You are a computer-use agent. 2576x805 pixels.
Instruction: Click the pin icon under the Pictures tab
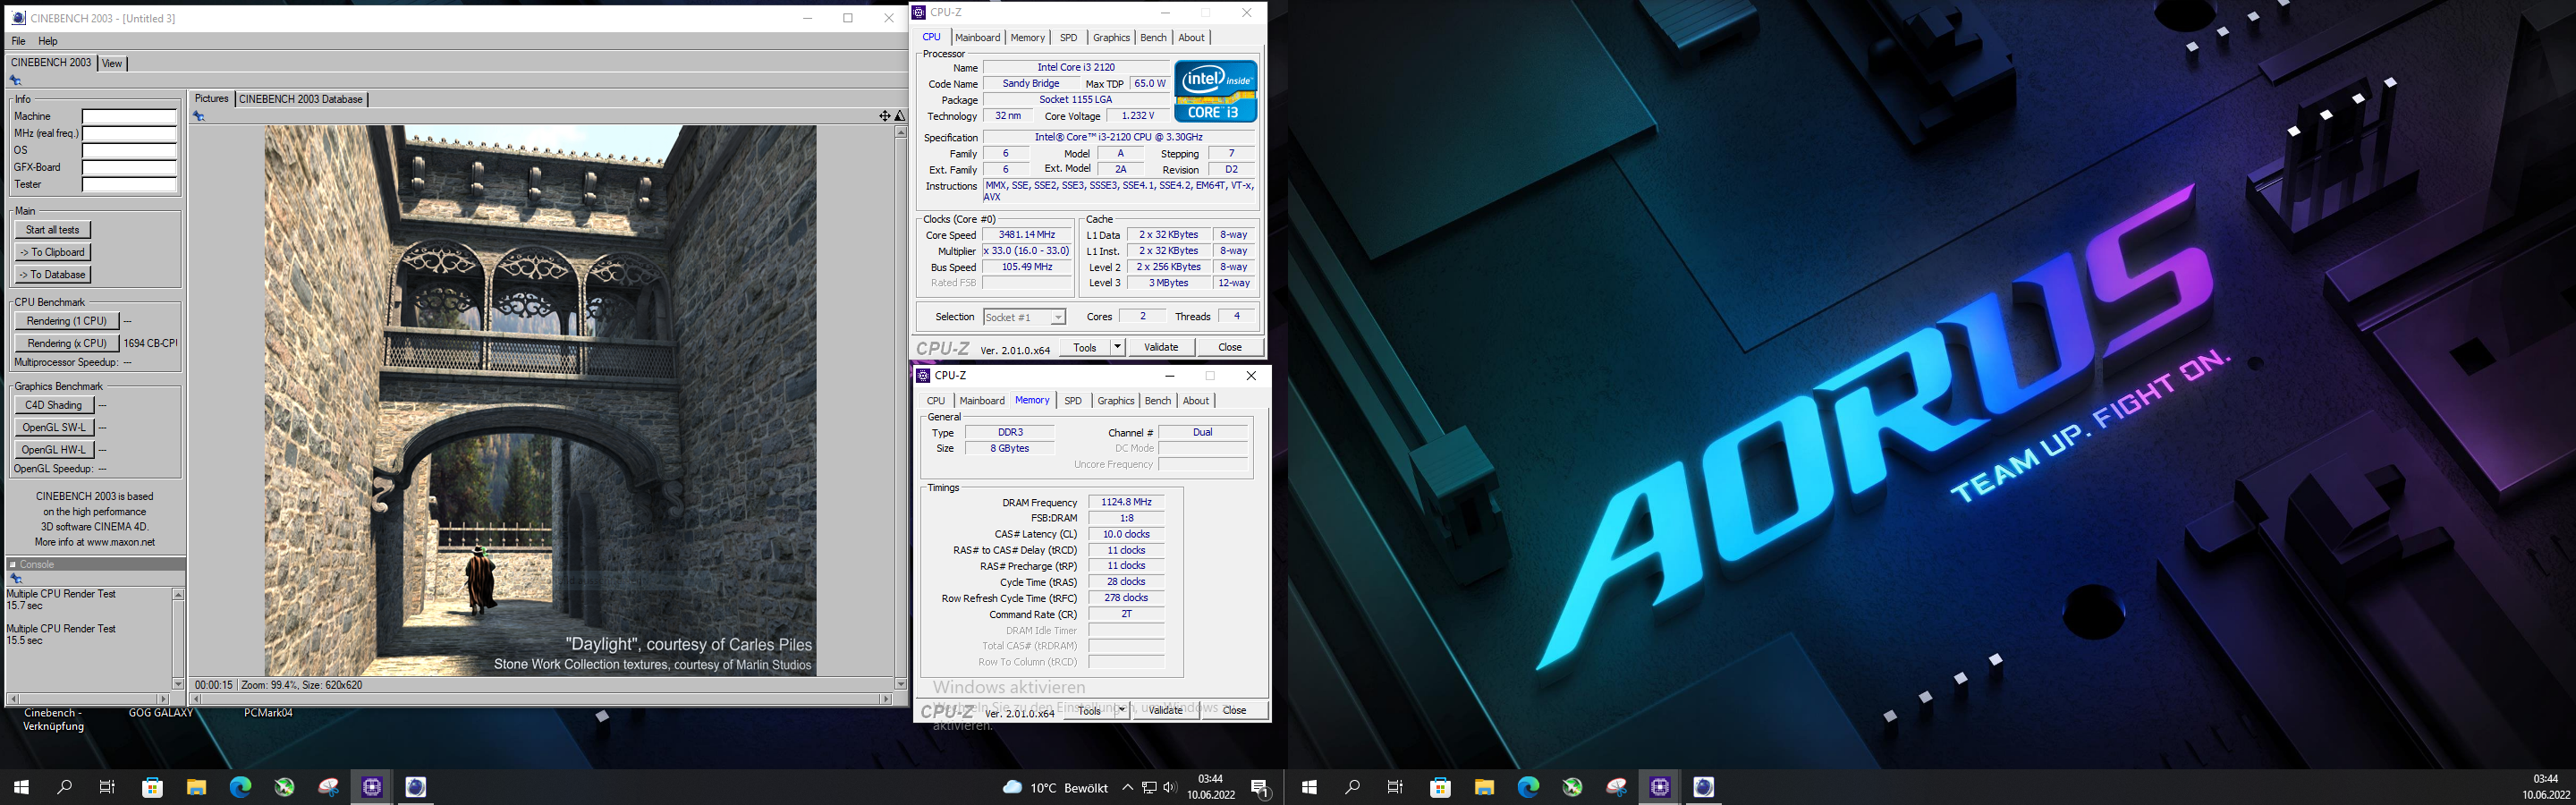[x=199, y=116]
